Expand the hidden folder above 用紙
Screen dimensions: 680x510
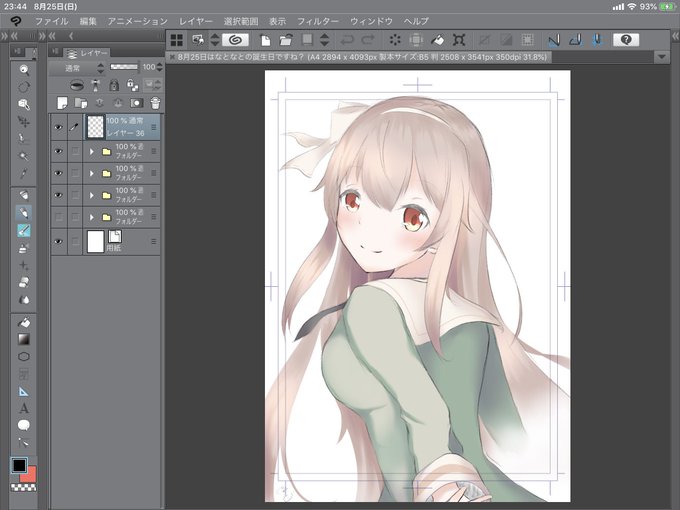tap(92, 217)
